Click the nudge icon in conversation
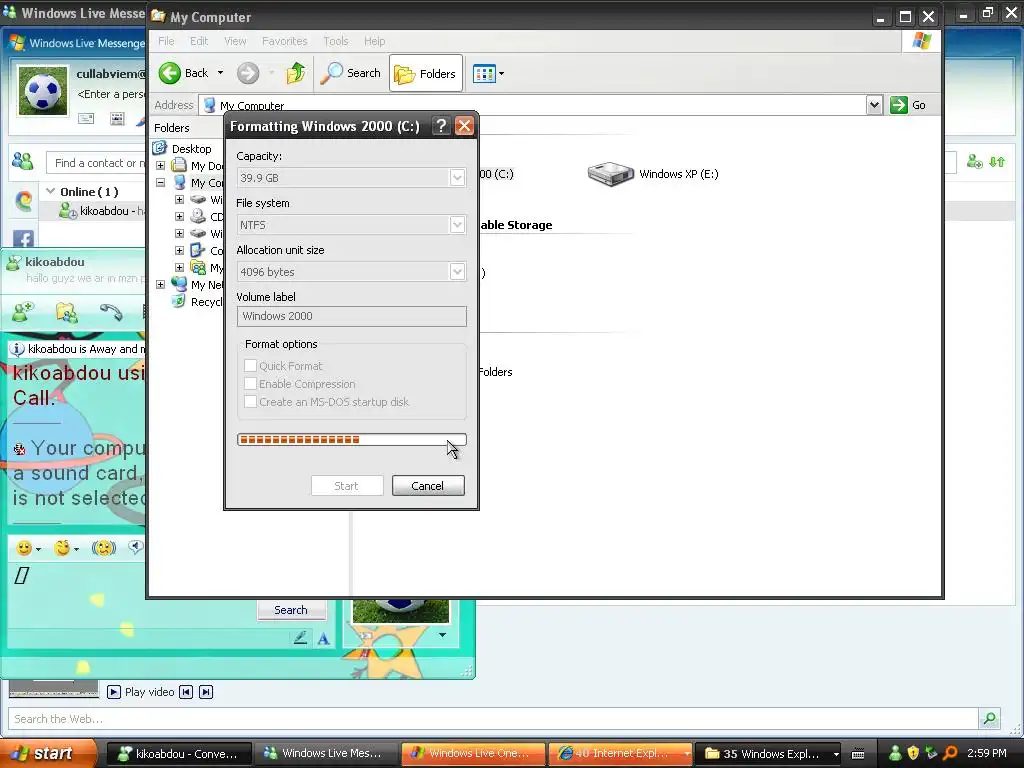 pos(104,548)
